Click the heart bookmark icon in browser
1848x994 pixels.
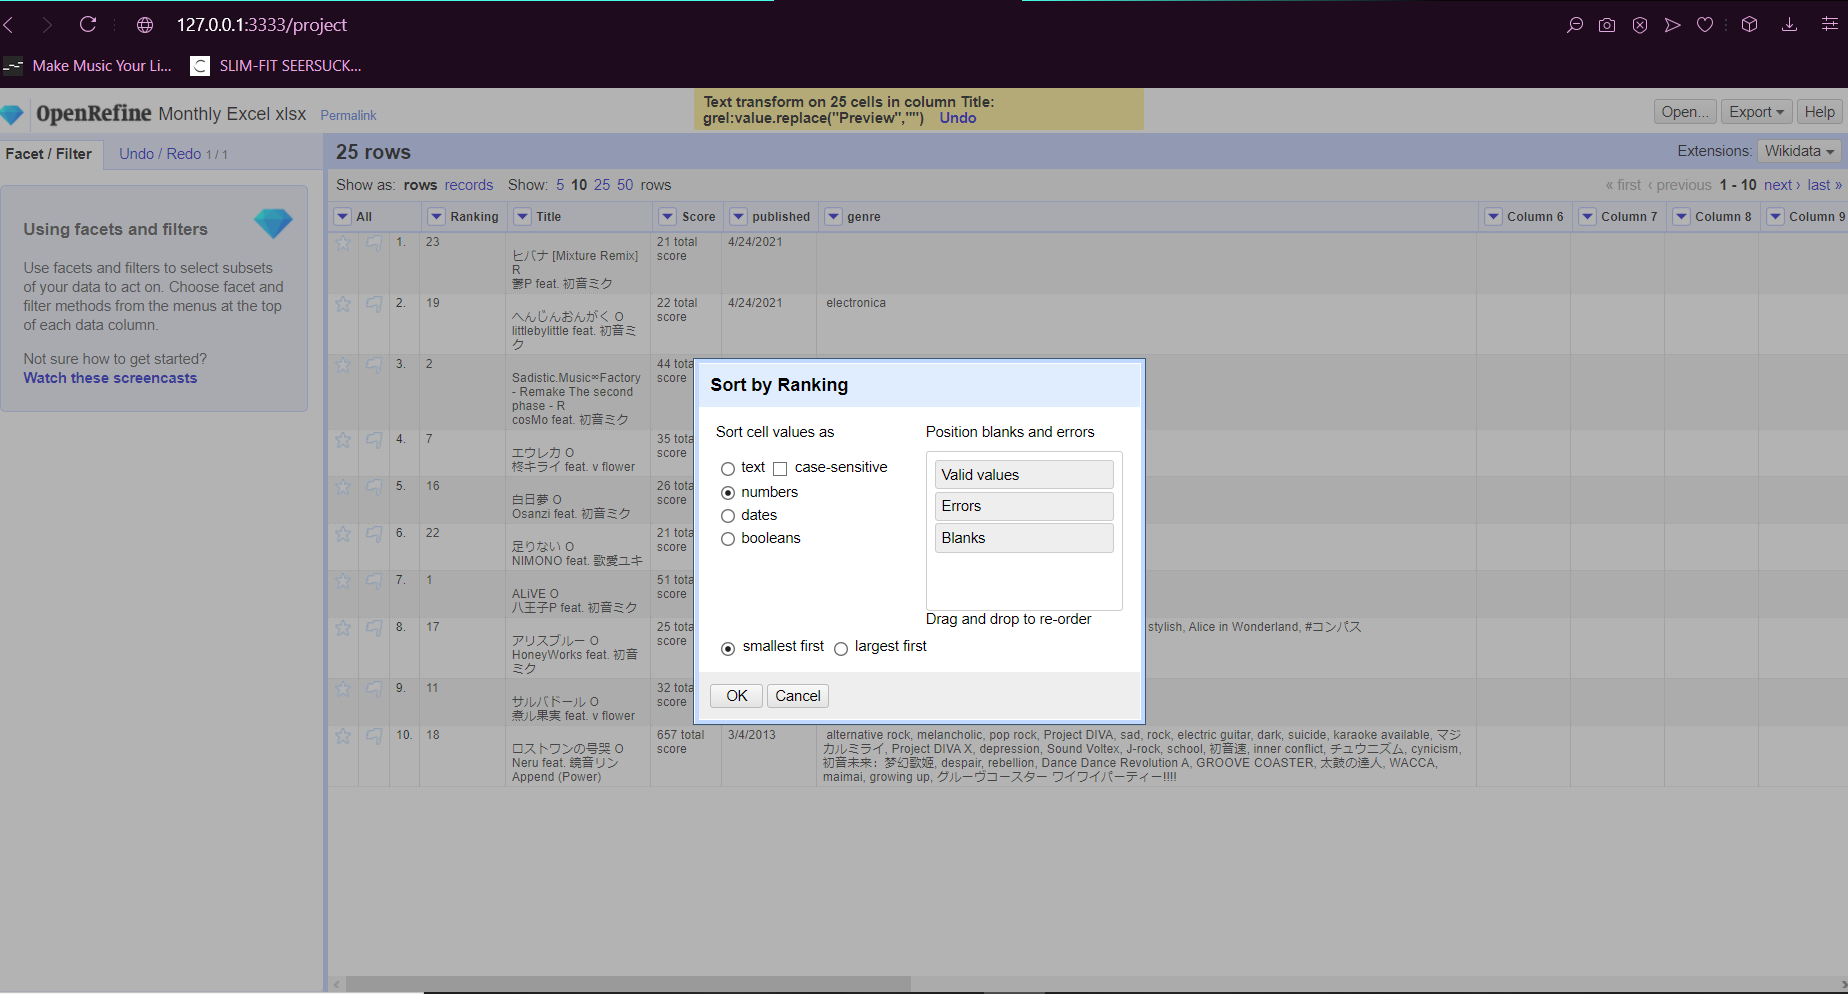coord(1705,25)
